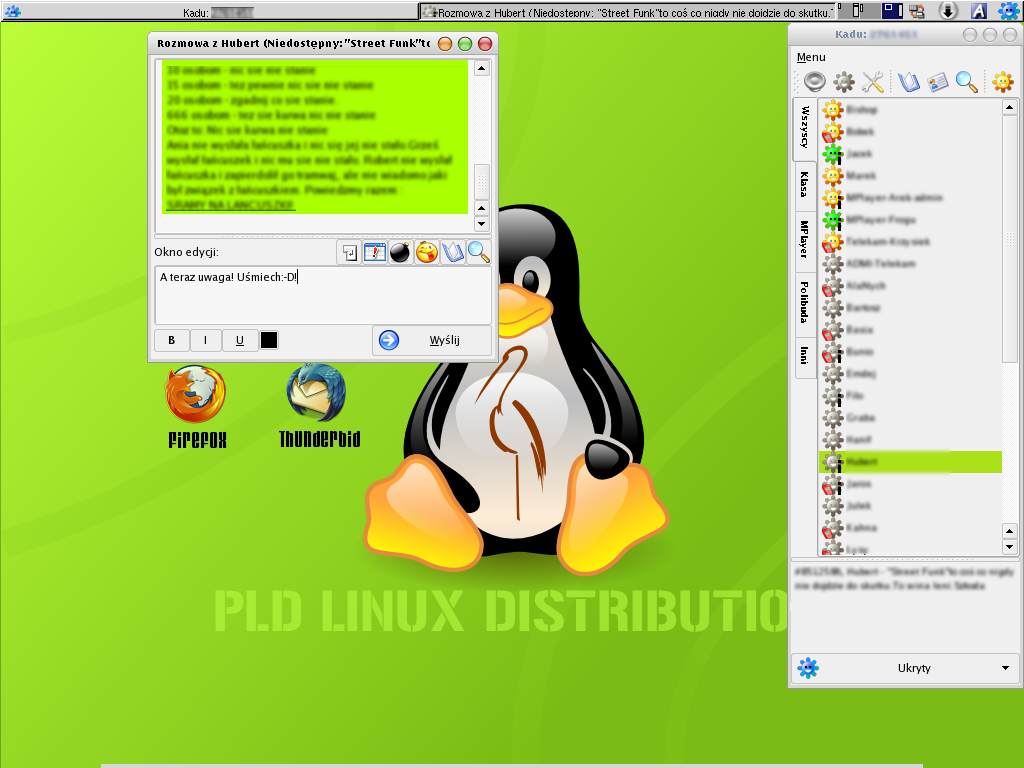The image size is (1024, 768).
Task: Click the down arrow of chat history scrollbar
Action: (482, 224)
